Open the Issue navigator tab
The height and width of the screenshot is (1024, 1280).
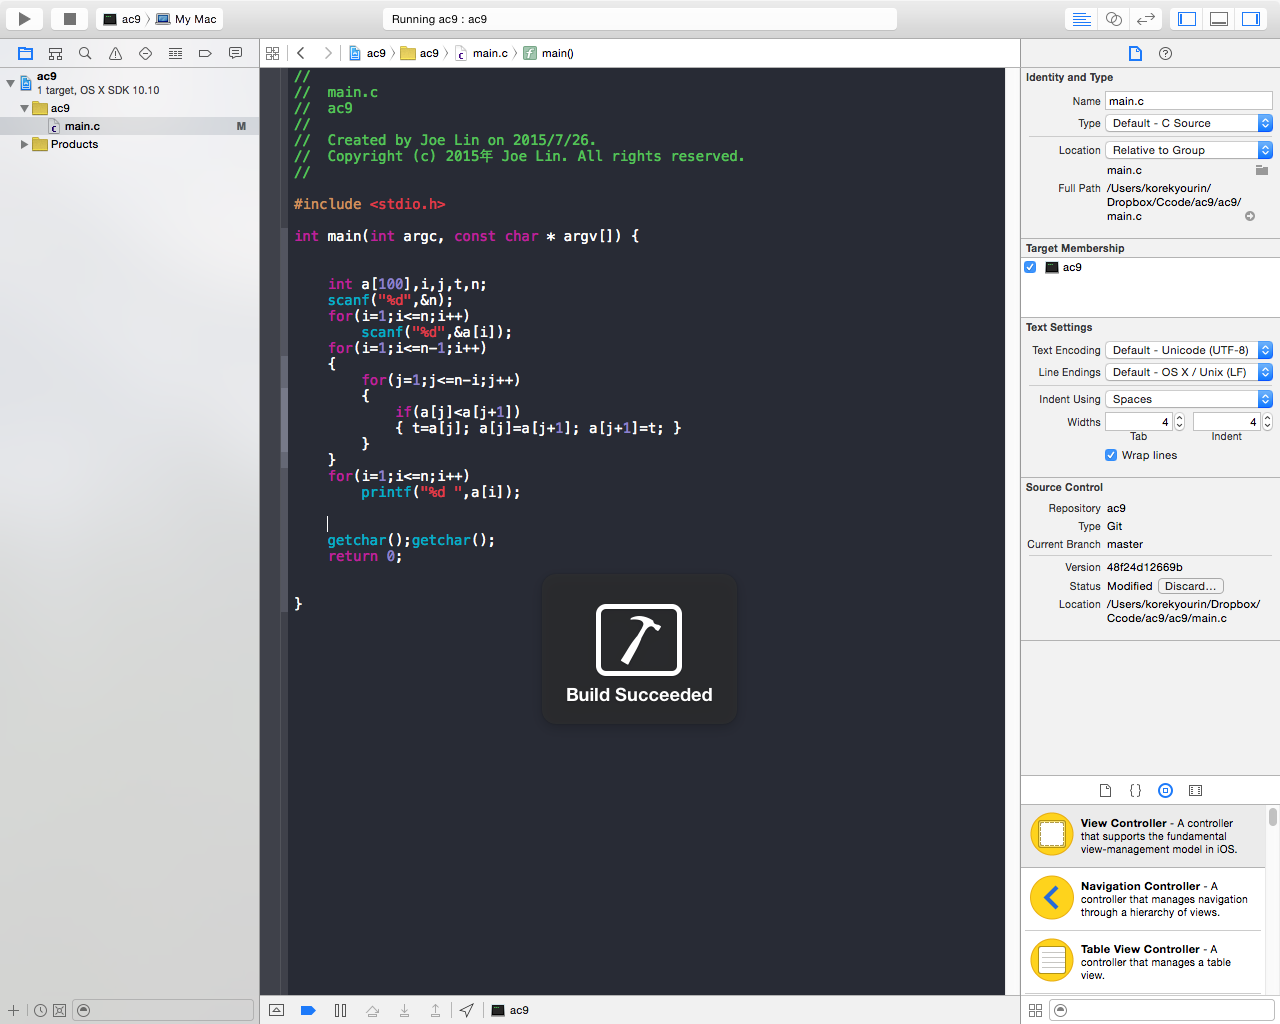(x=115, y=53)
